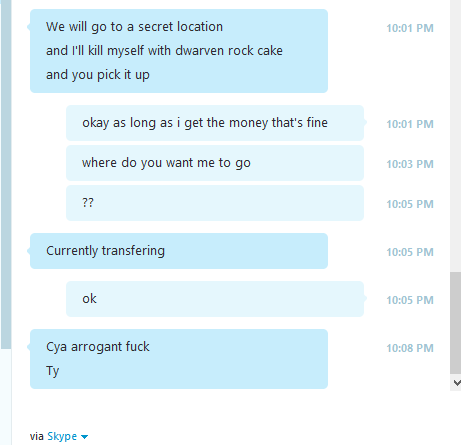Image resolution: width=461 pixels, height=445 pixels.
Task: Click the 'and you pick it up' line
Action: pos(98,75)
